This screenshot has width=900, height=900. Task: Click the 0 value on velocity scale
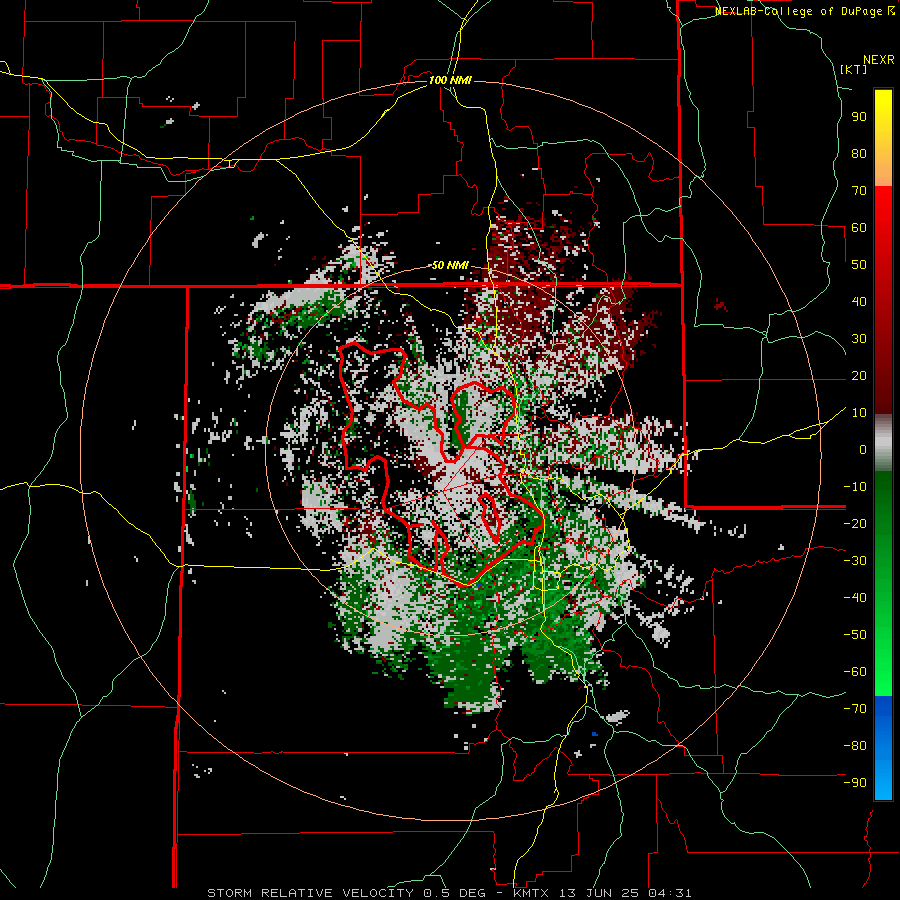coord(863,450)
